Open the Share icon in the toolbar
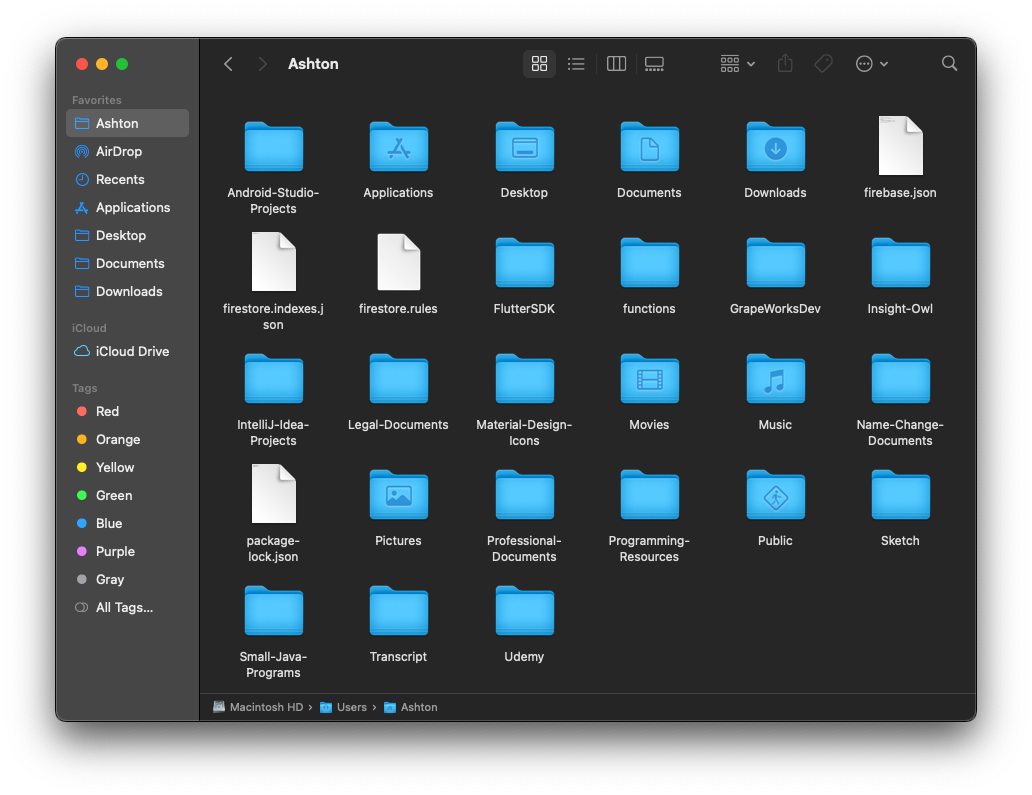The width and height of the screenshot is (1032, 795). click(785, 63)
